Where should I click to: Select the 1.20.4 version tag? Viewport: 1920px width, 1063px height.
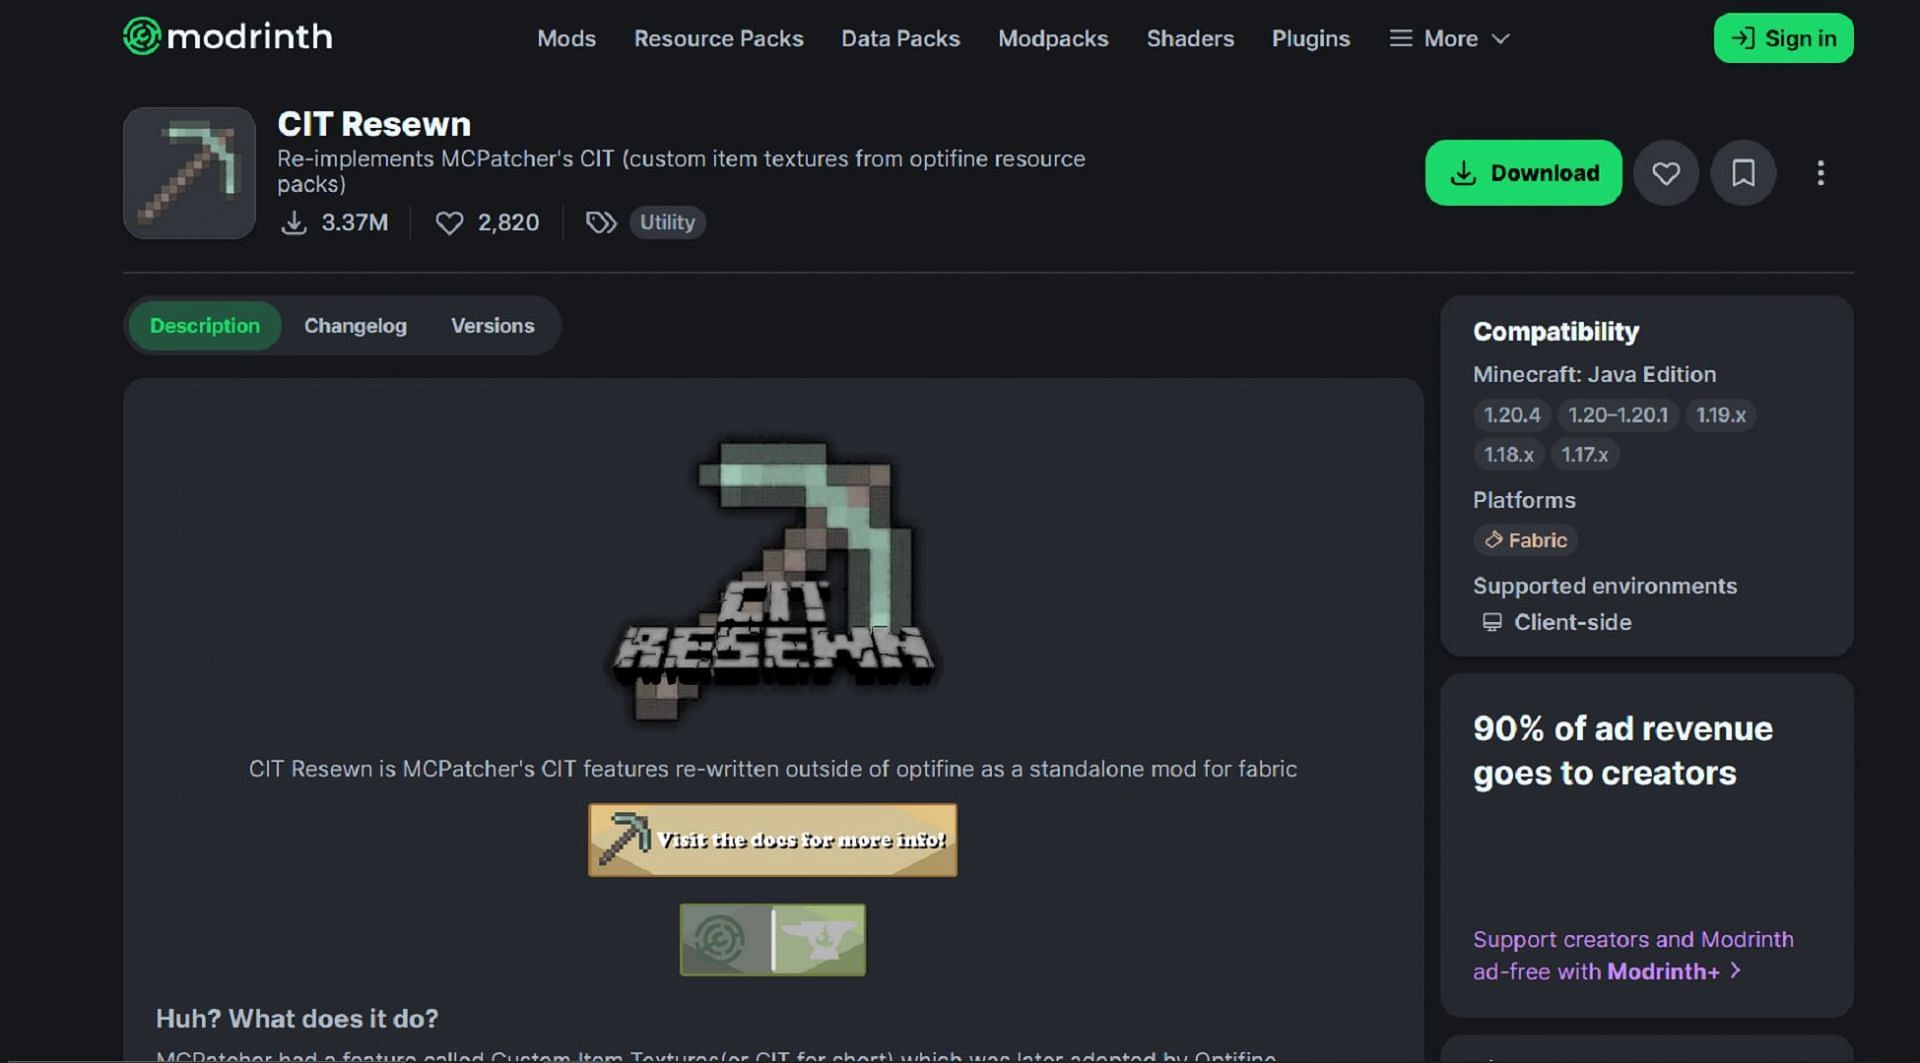pos(1511,415)
